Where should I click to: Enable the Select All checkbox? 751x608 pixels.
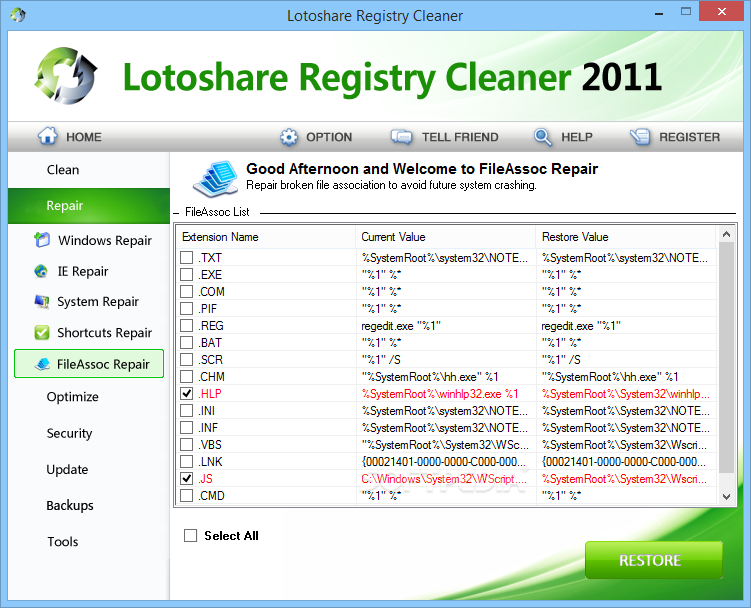(190, 536)
